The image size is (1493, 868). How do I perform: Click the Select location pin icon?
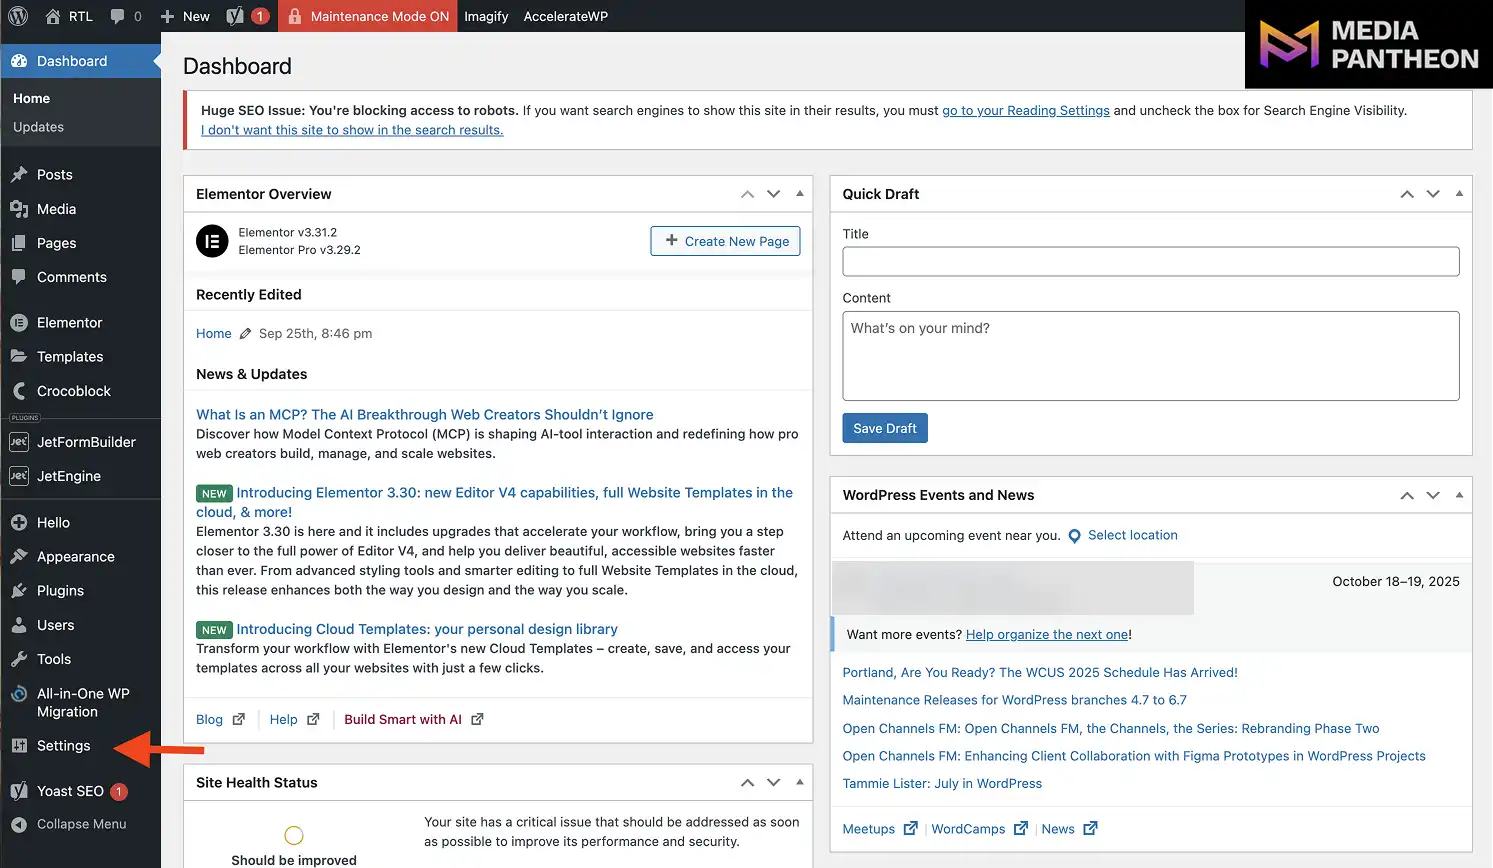click(1075, 536)
